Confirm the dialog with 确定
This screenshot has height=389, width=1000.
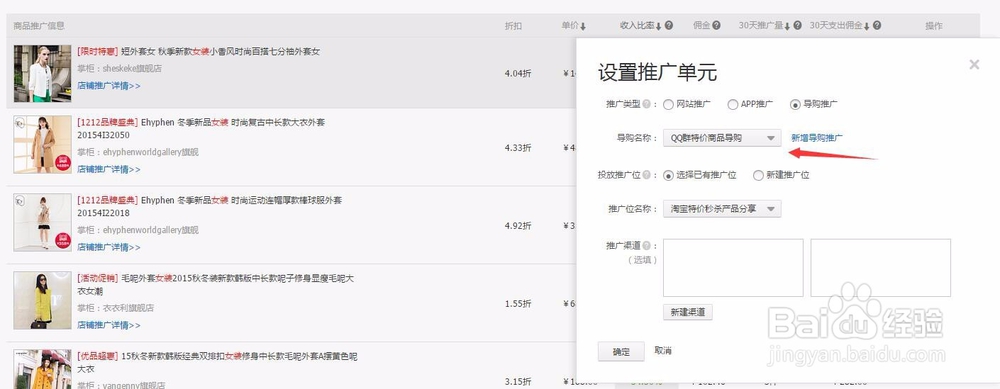[x=621, y=351]
